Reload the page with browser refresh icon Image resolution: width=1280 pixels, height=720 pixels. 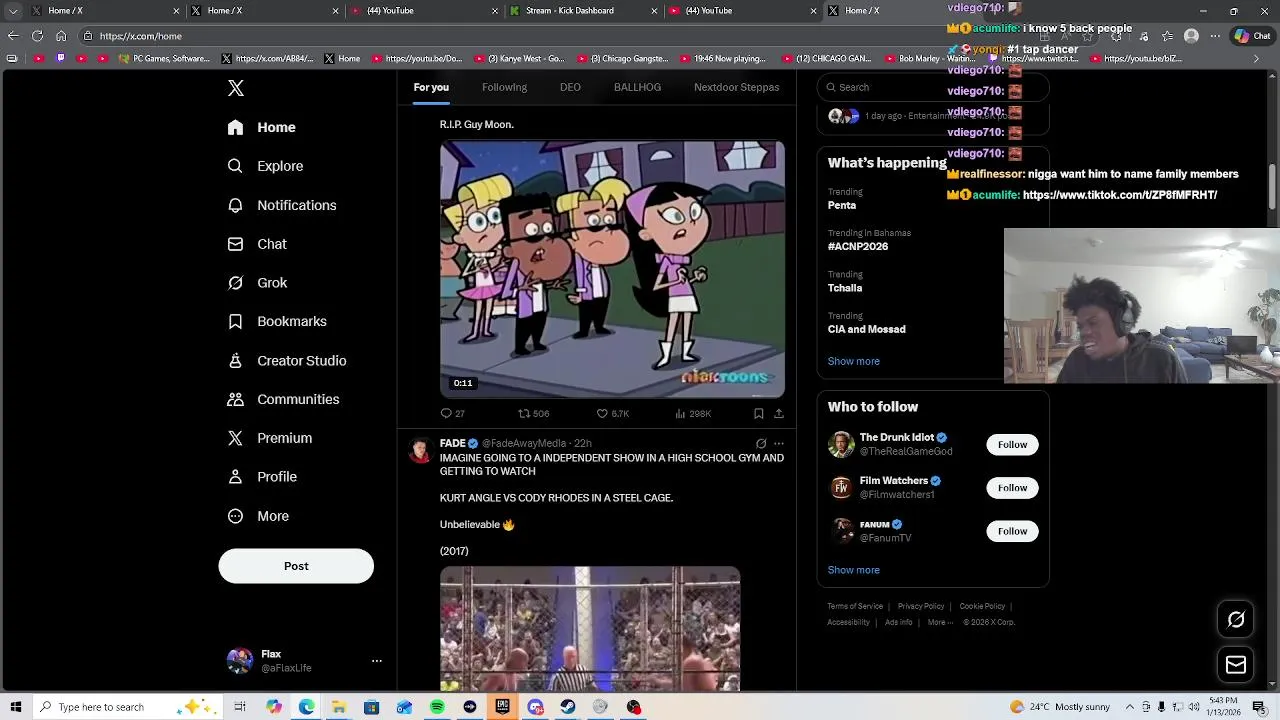[x=37, y=36]
